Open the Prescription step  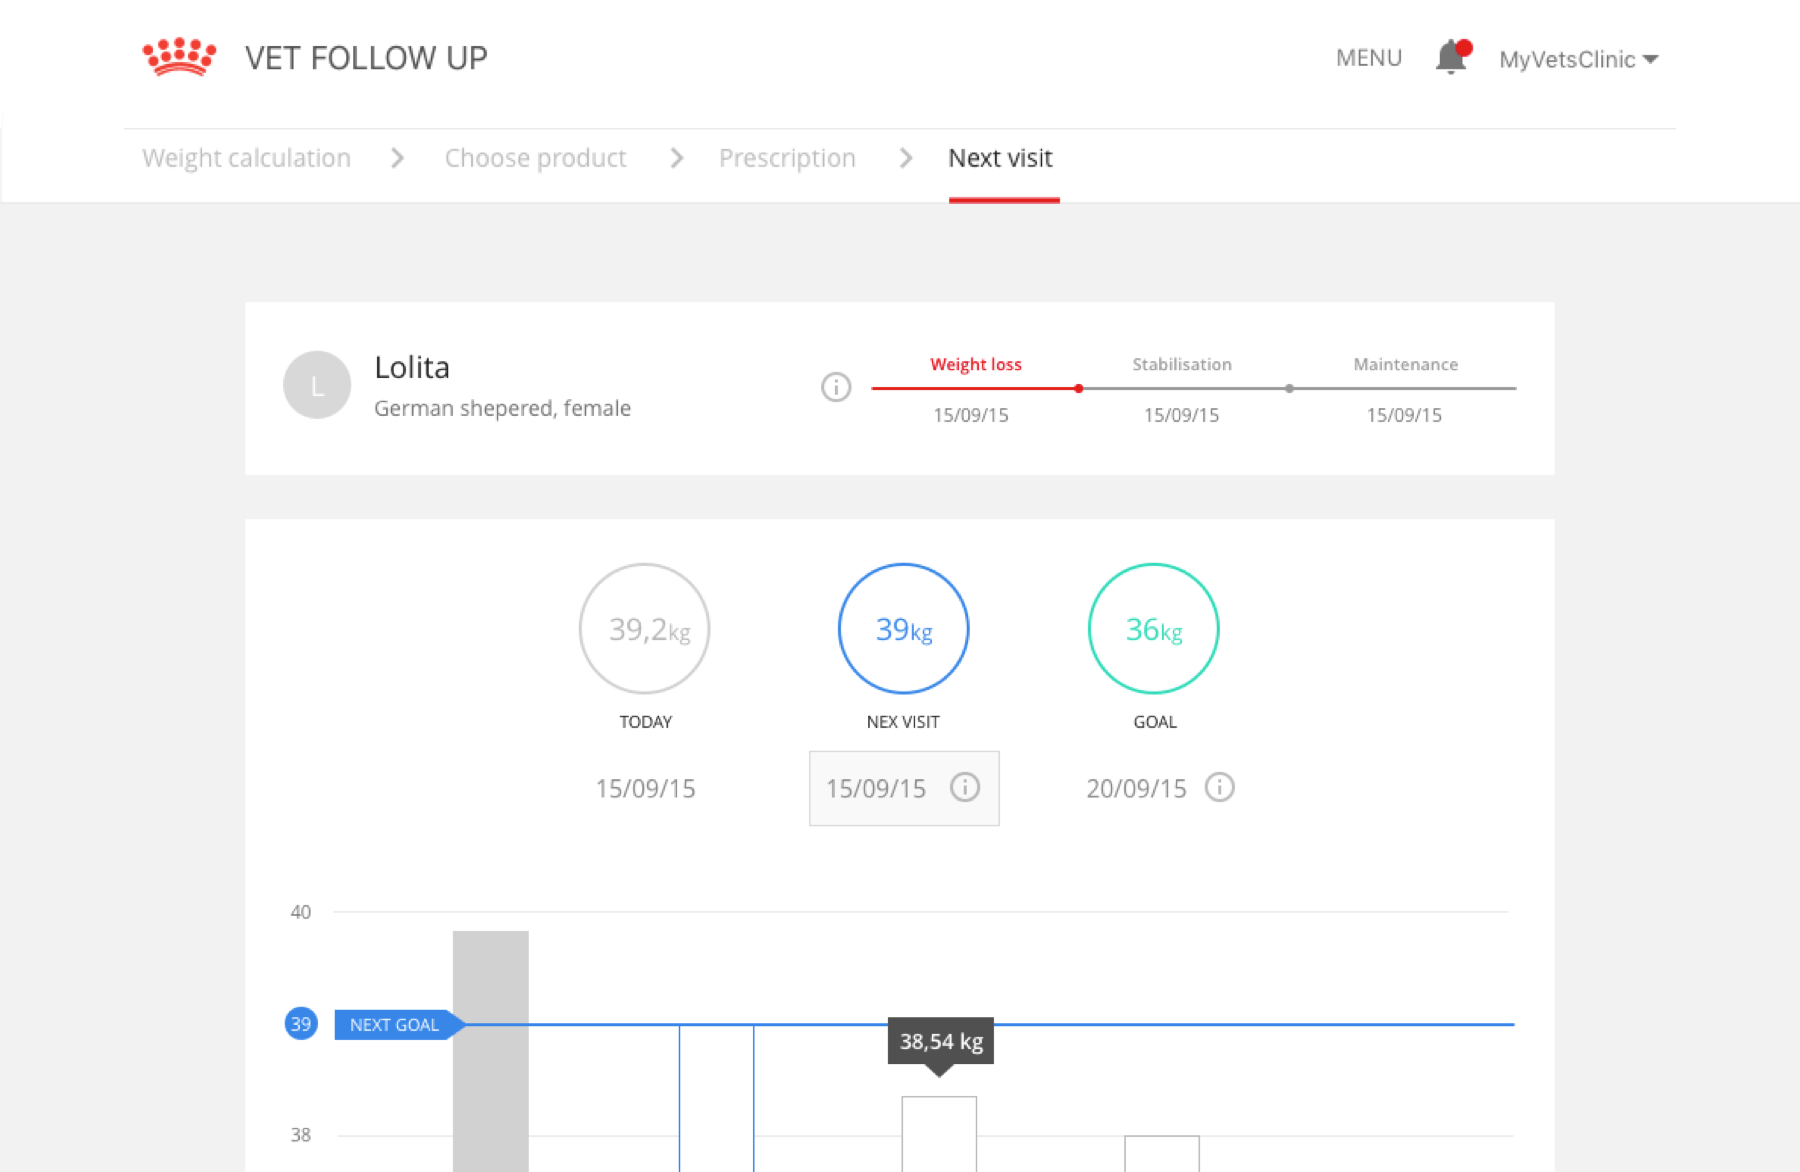click(787, 158)
